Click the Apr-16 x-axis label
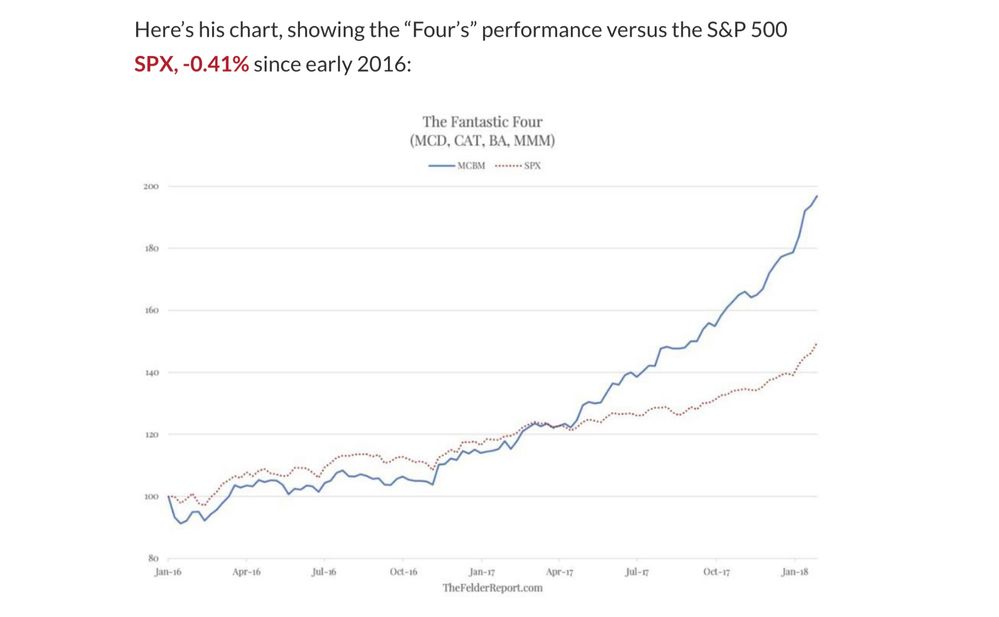Screen dimensions: 999x617 (246, 572)
